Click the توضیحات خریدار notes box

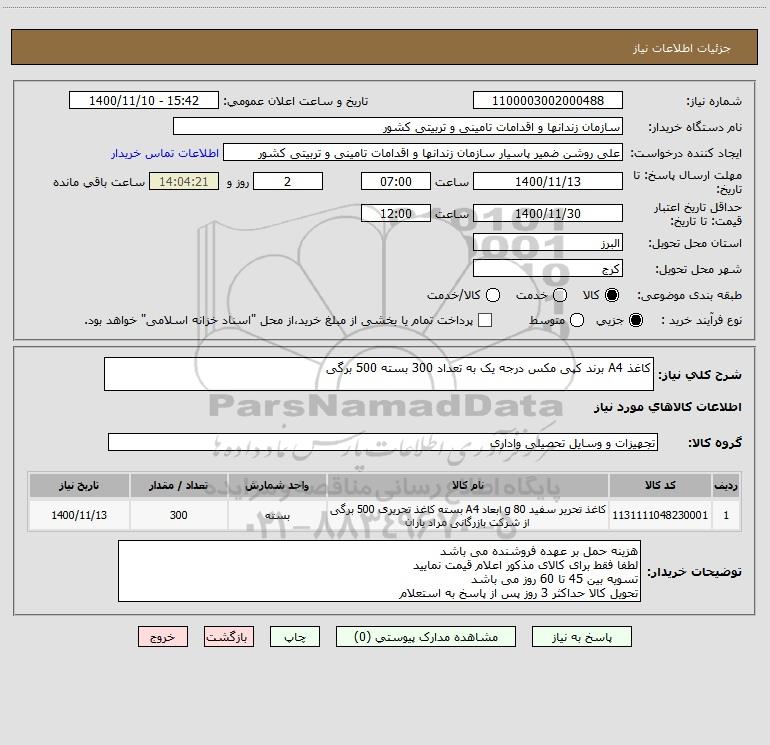point(379,571)
